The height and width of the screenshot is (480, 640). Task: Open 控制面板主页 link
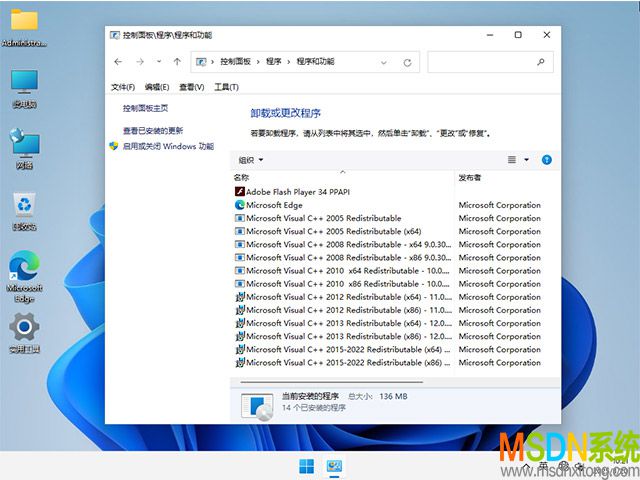pos(145,108)
